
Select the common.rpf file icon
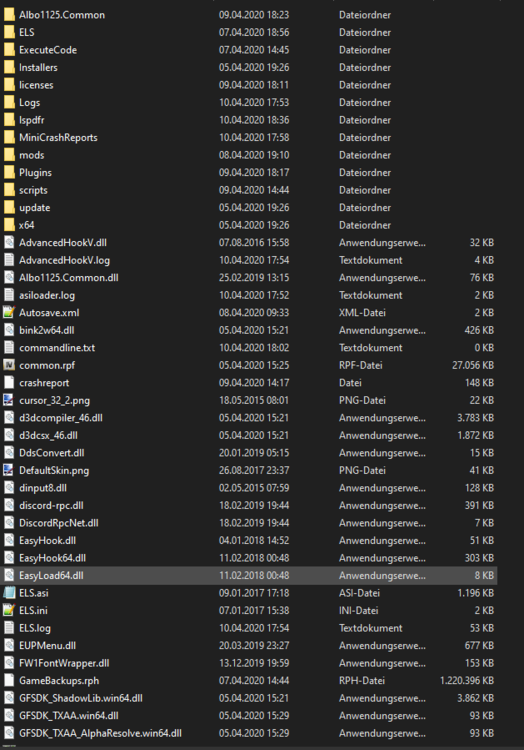pos(9,365)
